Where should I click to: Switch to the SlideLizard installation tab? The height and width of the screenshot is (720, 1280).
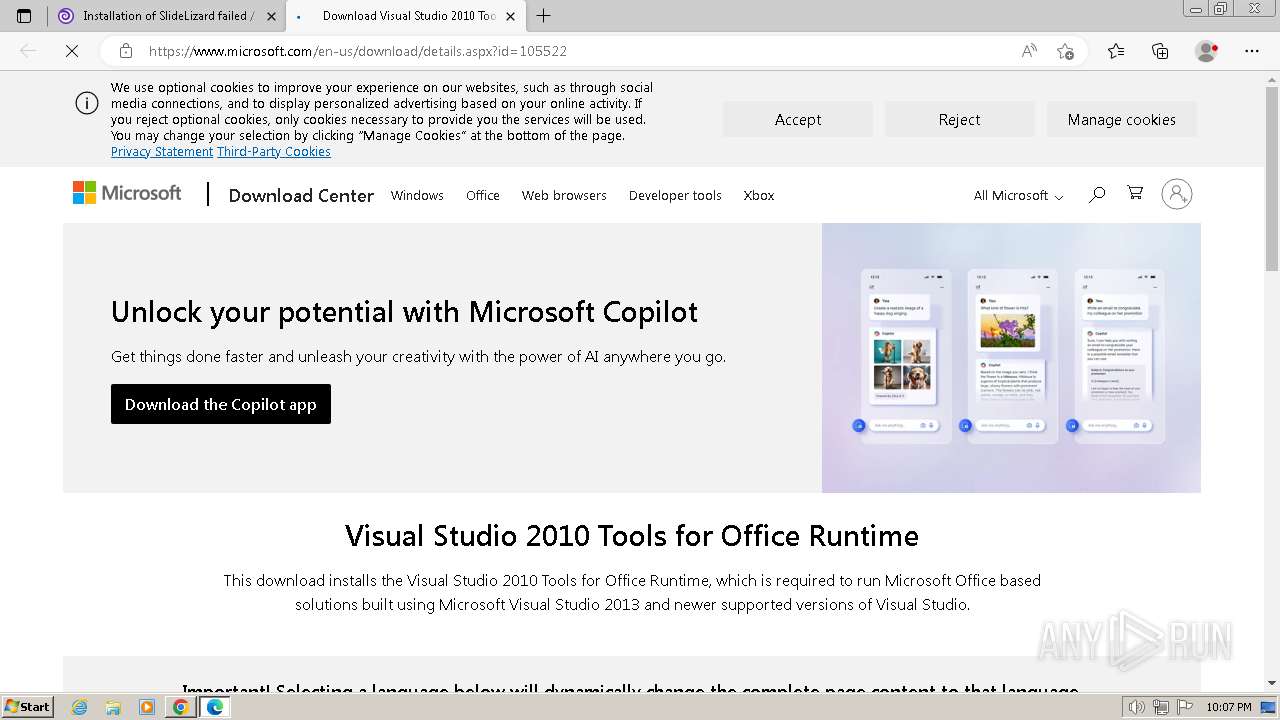point(166,16)
